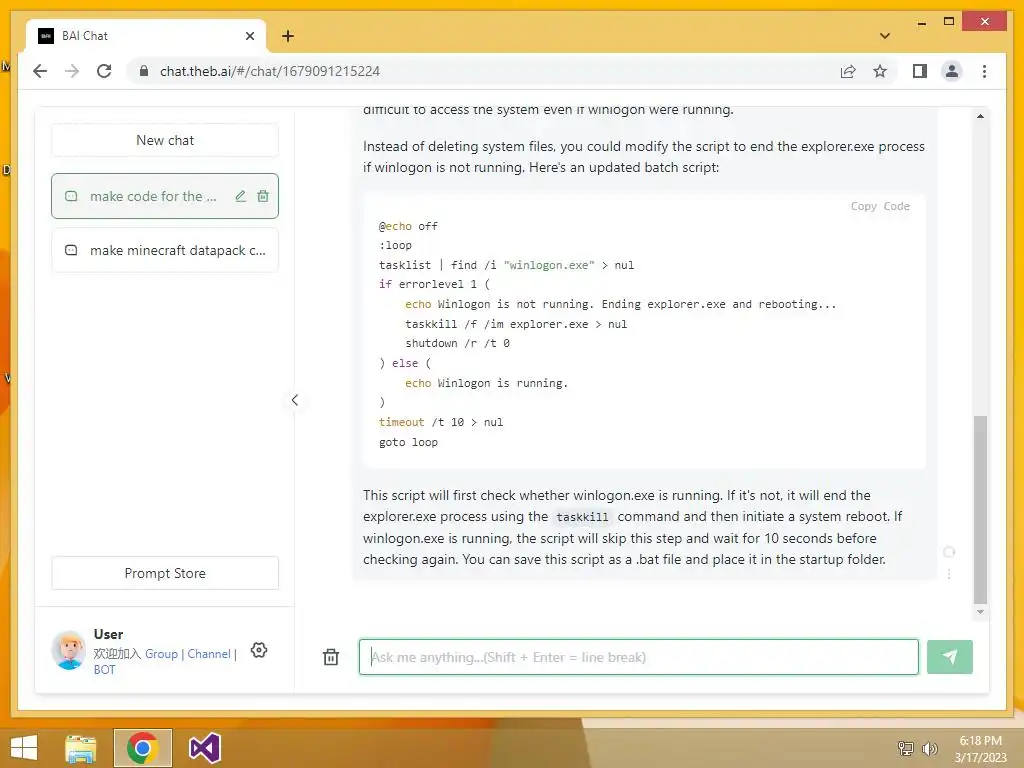1024x768 pixels.
Task: Open Chrome three-dot menu
Action: [984, 71]
